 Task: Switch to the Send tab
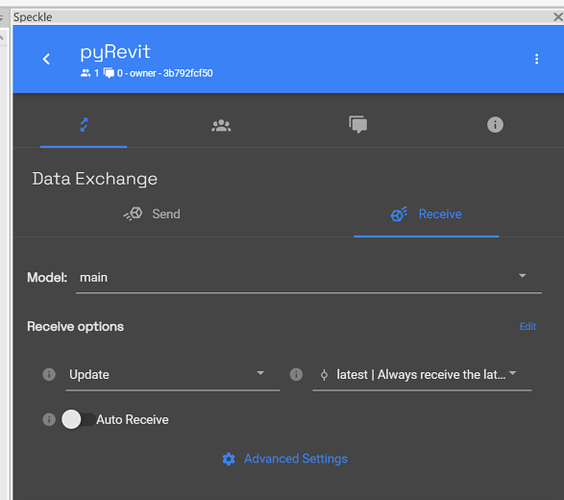coord(152,214)
